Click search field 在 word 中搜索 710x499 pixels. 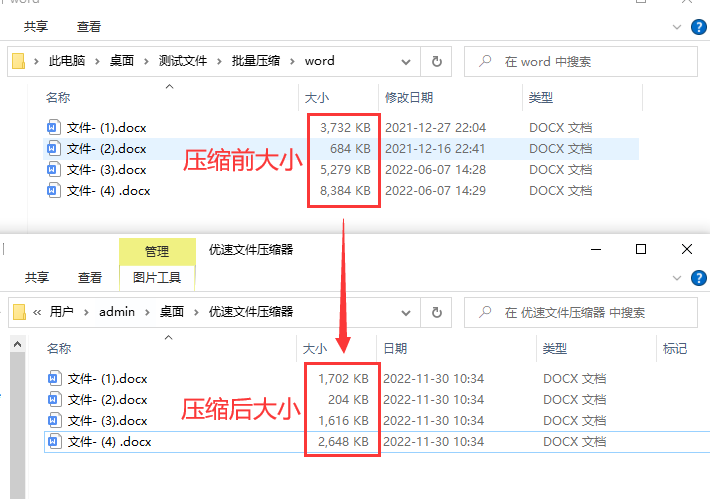click(580, 62)
